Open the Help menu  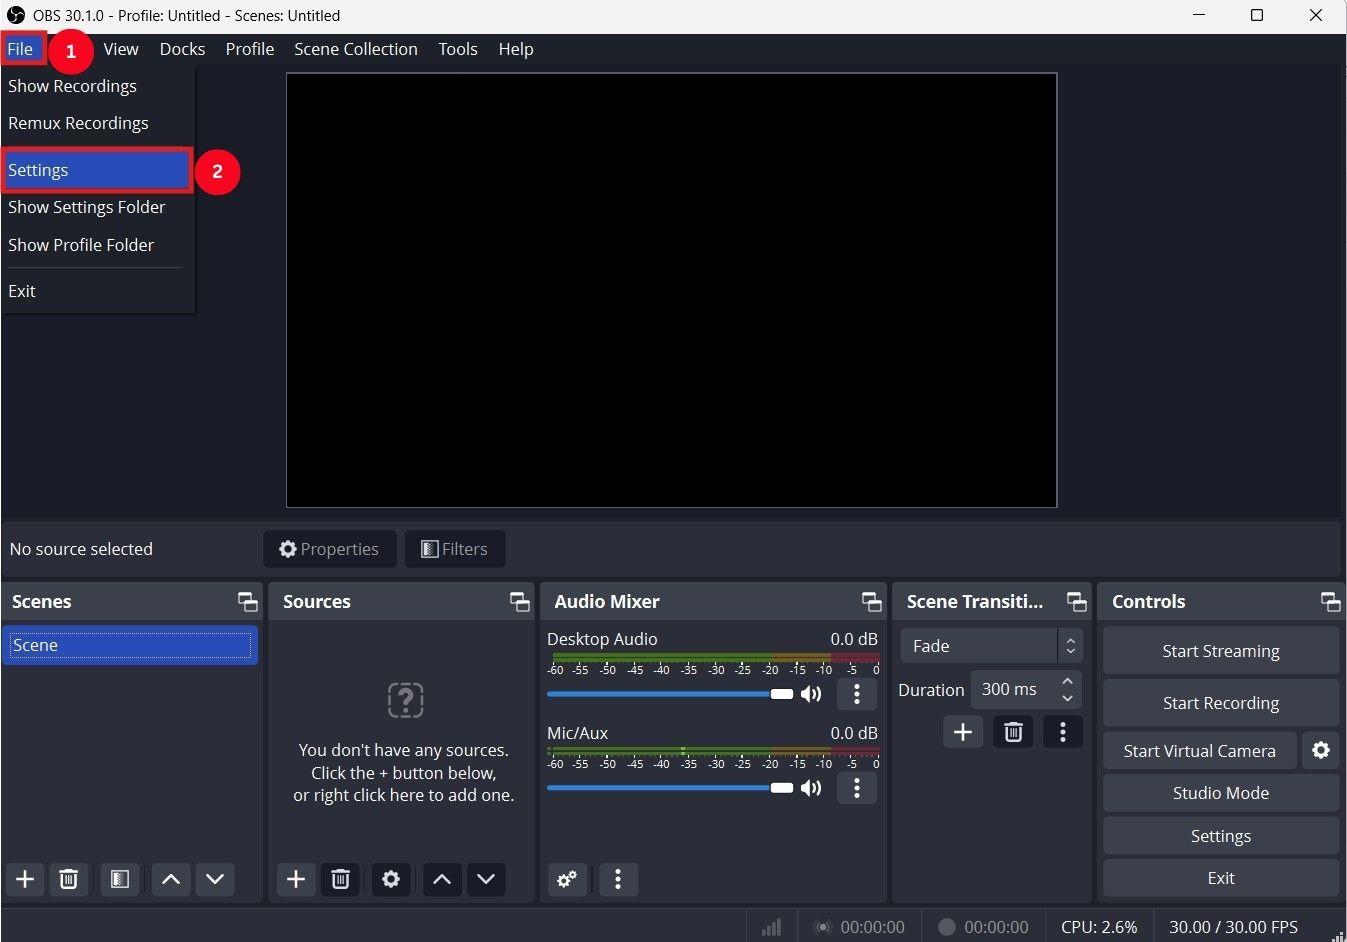click(516, 49)
